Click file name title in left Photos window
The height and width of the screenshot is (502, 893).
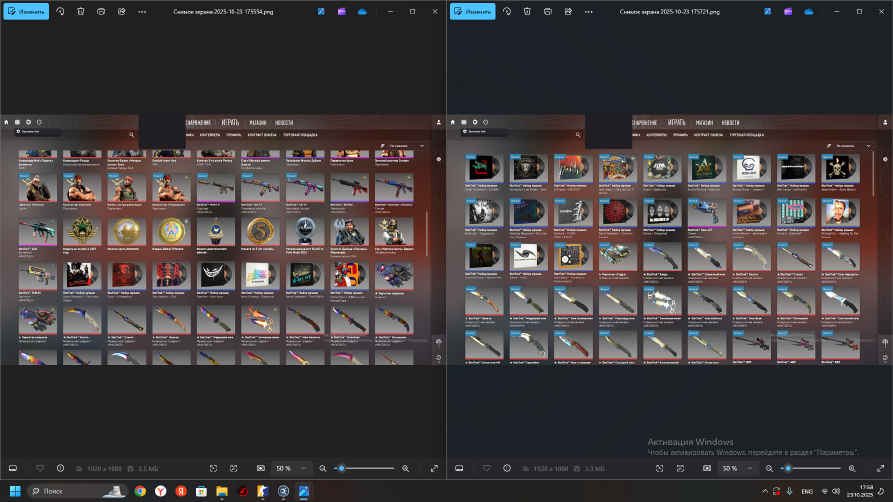tap(223, 11)
